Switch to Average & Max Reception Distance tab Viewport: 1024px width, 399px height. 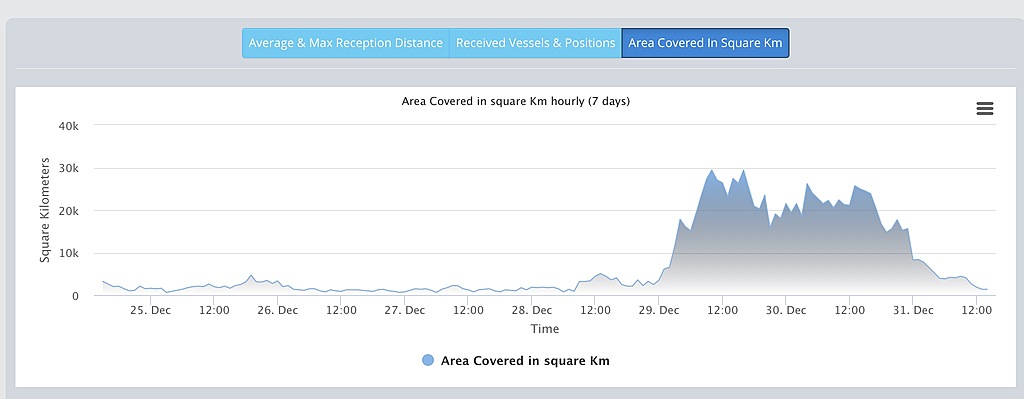tap(345, 43)
